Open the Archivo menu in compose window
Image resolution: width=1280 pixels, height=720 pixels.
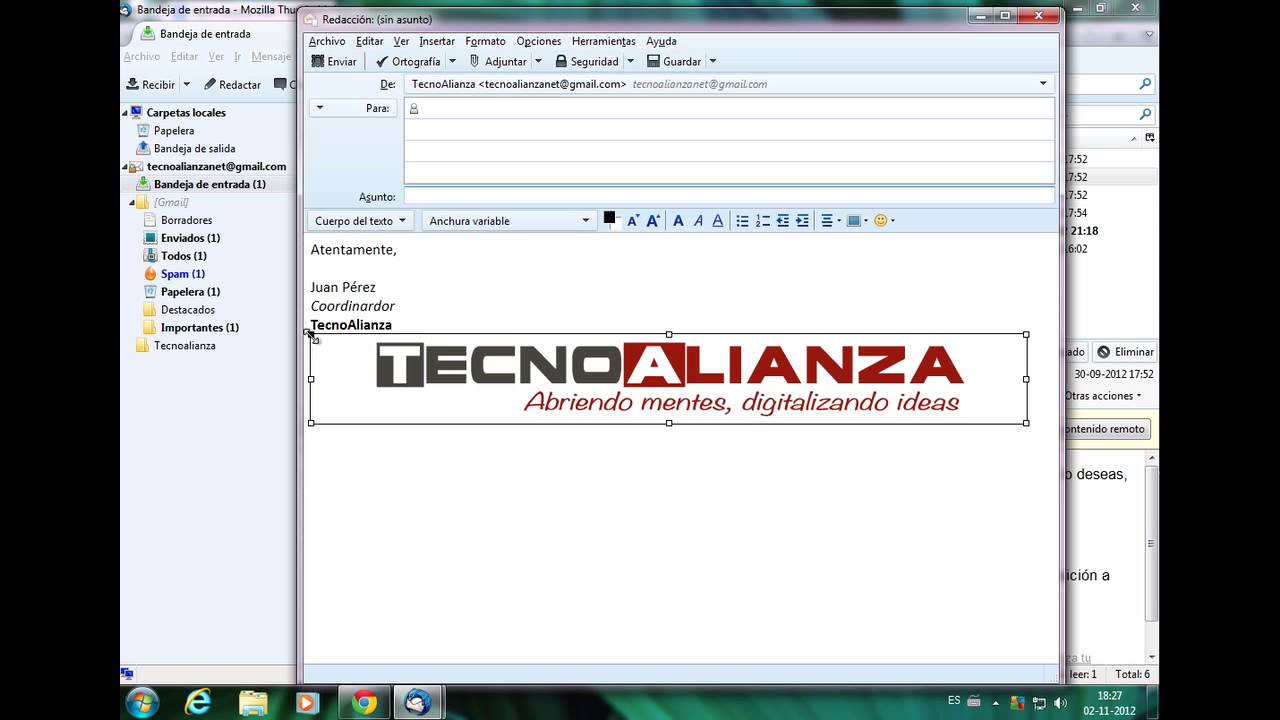coord(327,41)
